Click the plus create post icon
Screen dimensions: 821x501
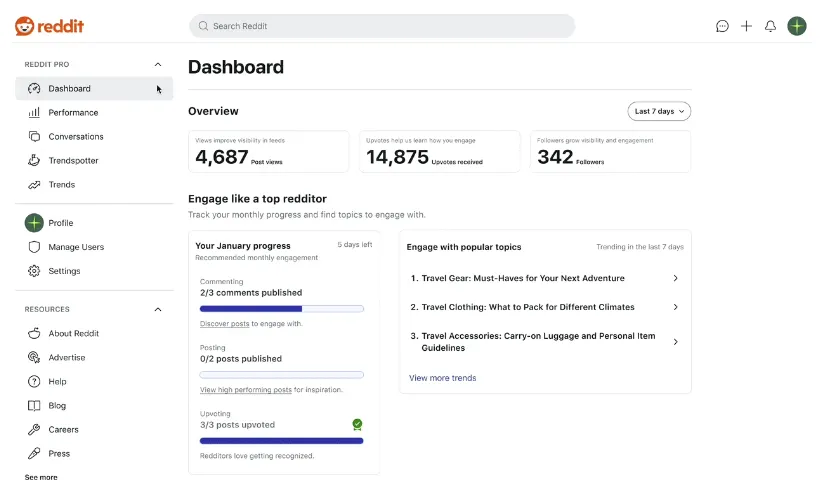coord(746,26)
